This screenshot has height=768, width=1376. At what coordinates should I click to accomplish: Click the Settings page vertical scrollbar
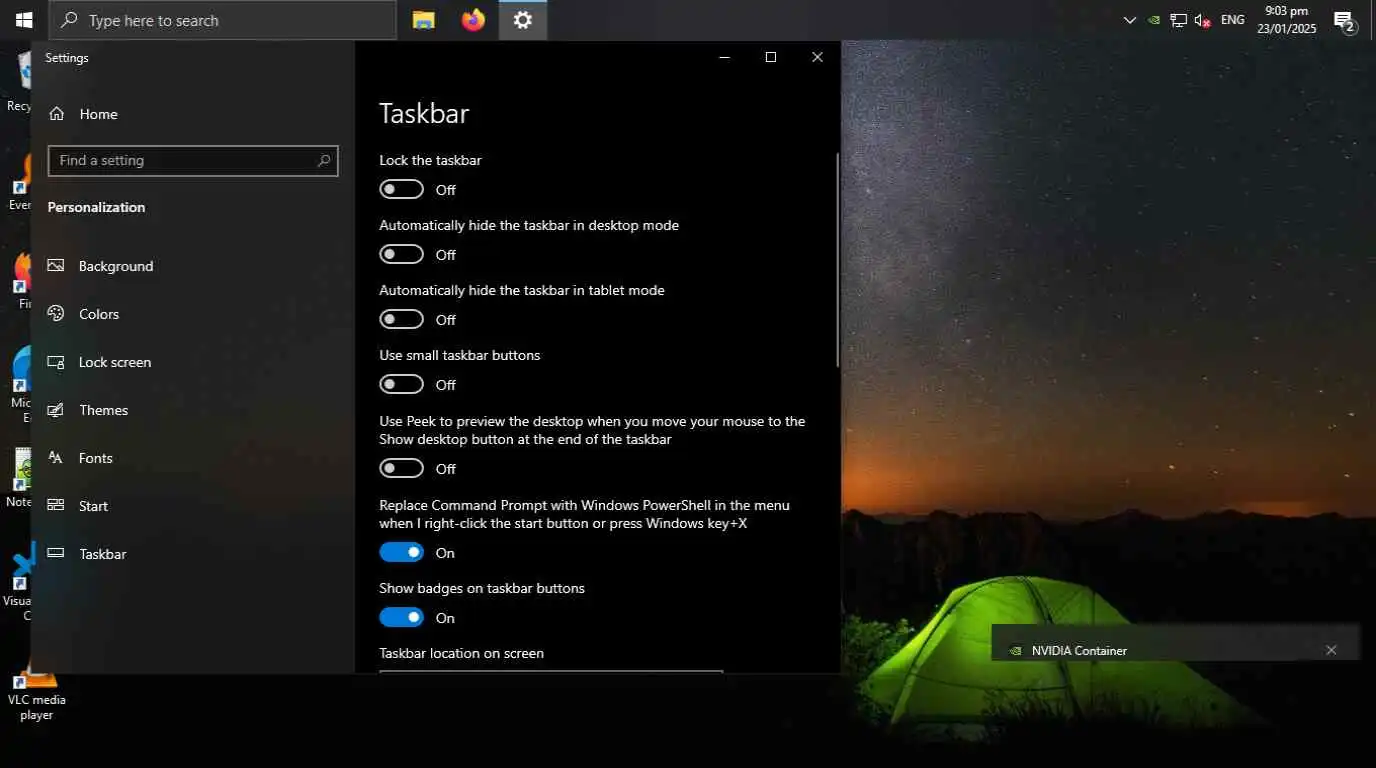(837, 259)
